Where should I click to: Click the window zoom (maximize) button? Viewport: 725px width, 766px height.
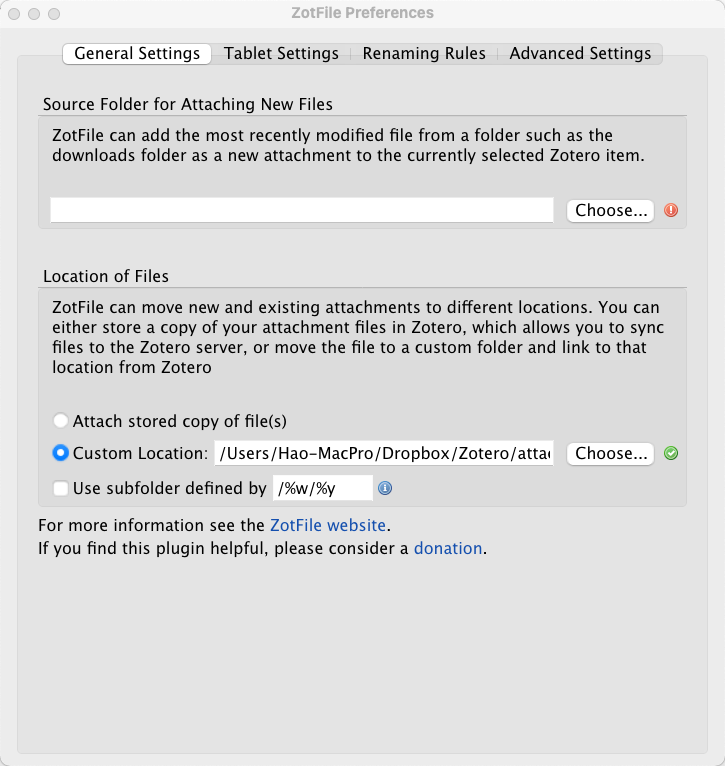[54, 14]
